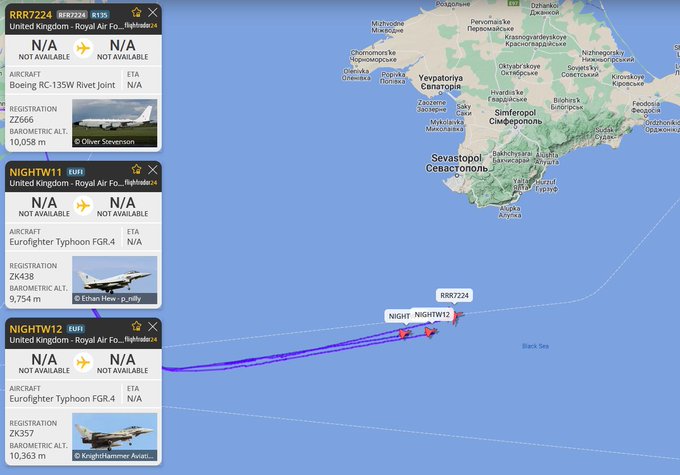Dismiss the NIGHTW11 flight panel

pyautogui.click(x=153, y=170)
